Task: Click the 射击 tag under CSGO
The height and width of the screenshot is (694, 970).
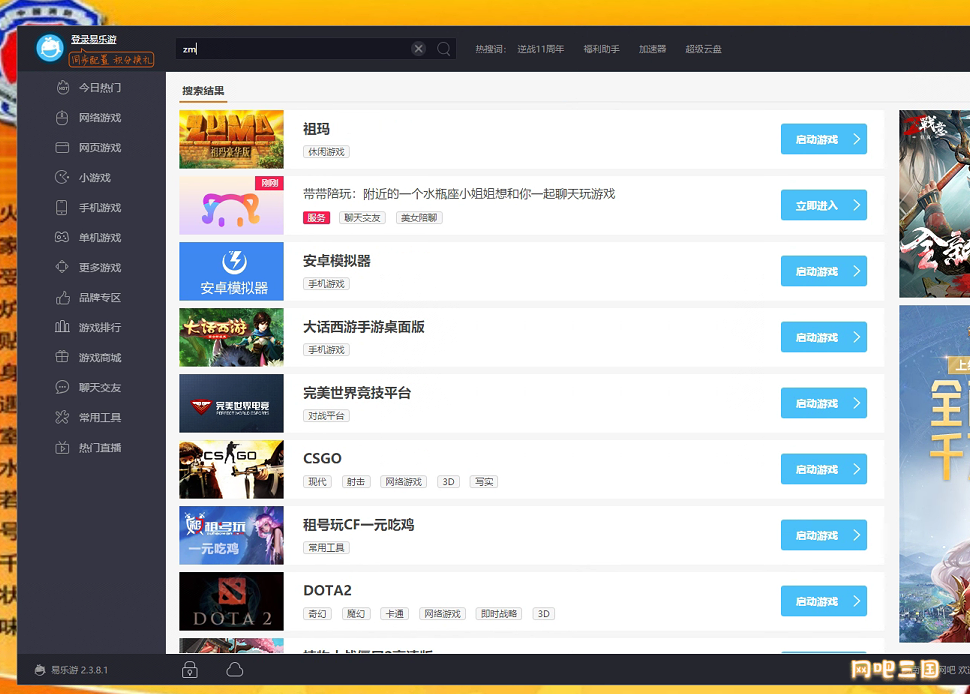Action: click(x=356, y=482)
